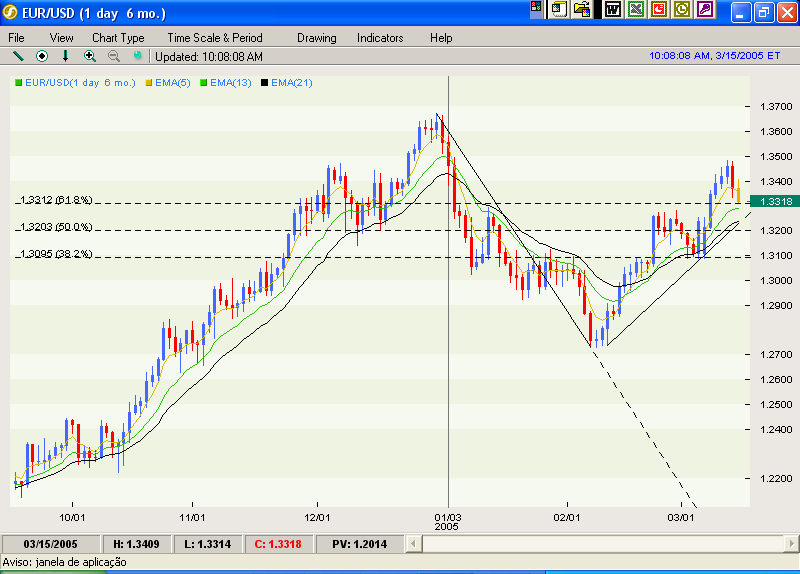Open the Indicators menu
Viewport: 800px width, 574px height.
pyautogui.click(x=380, y=37)
